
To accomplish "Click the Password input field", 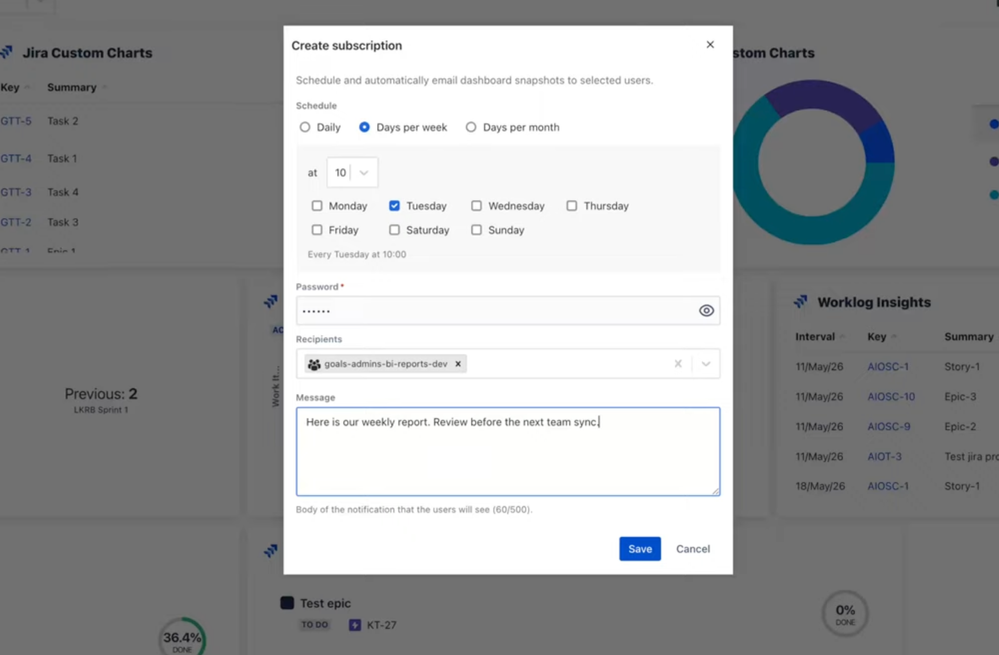I will click(508, 311).
